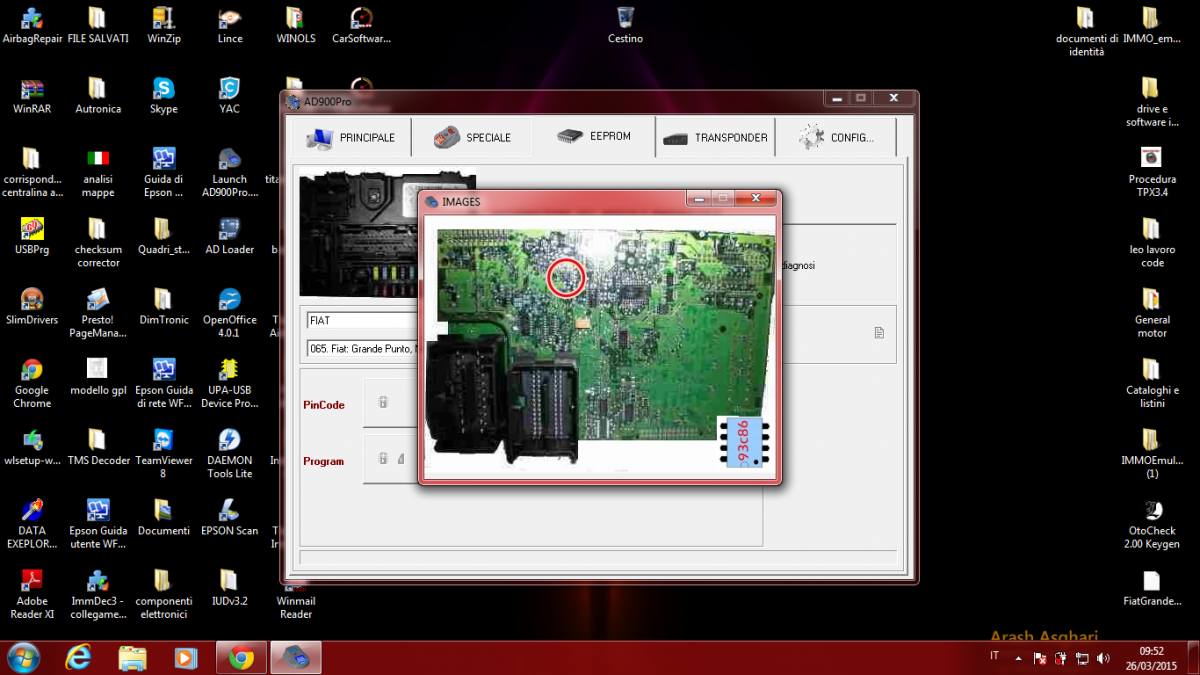This screenshot has height=675, width=1200.
Task: Open the ImmDec3 desktop shortcut
Action: pos(97,592)
